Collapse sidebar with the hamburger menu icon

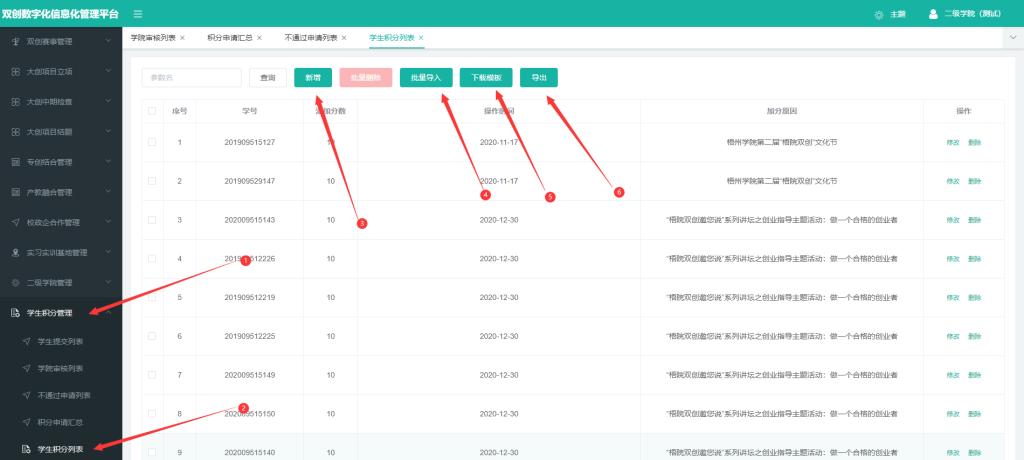click(137, 14)
